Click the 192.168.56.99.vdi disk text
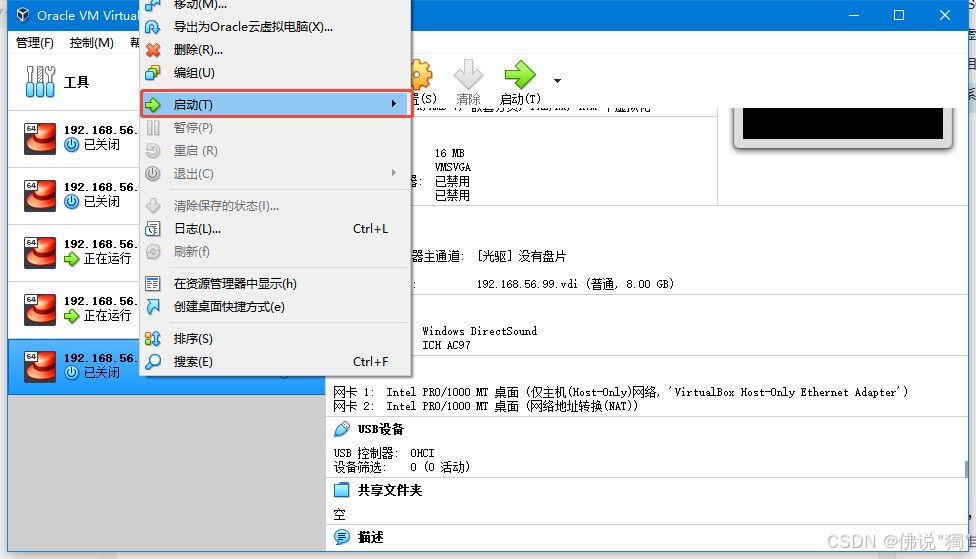 (575, 284)
